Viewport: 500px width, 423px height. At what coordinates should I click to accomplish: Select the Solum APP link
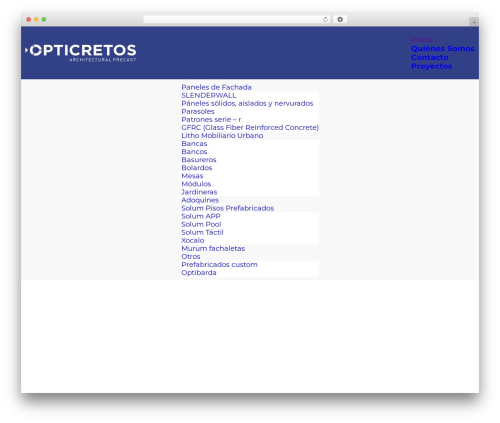coord(201,216)
